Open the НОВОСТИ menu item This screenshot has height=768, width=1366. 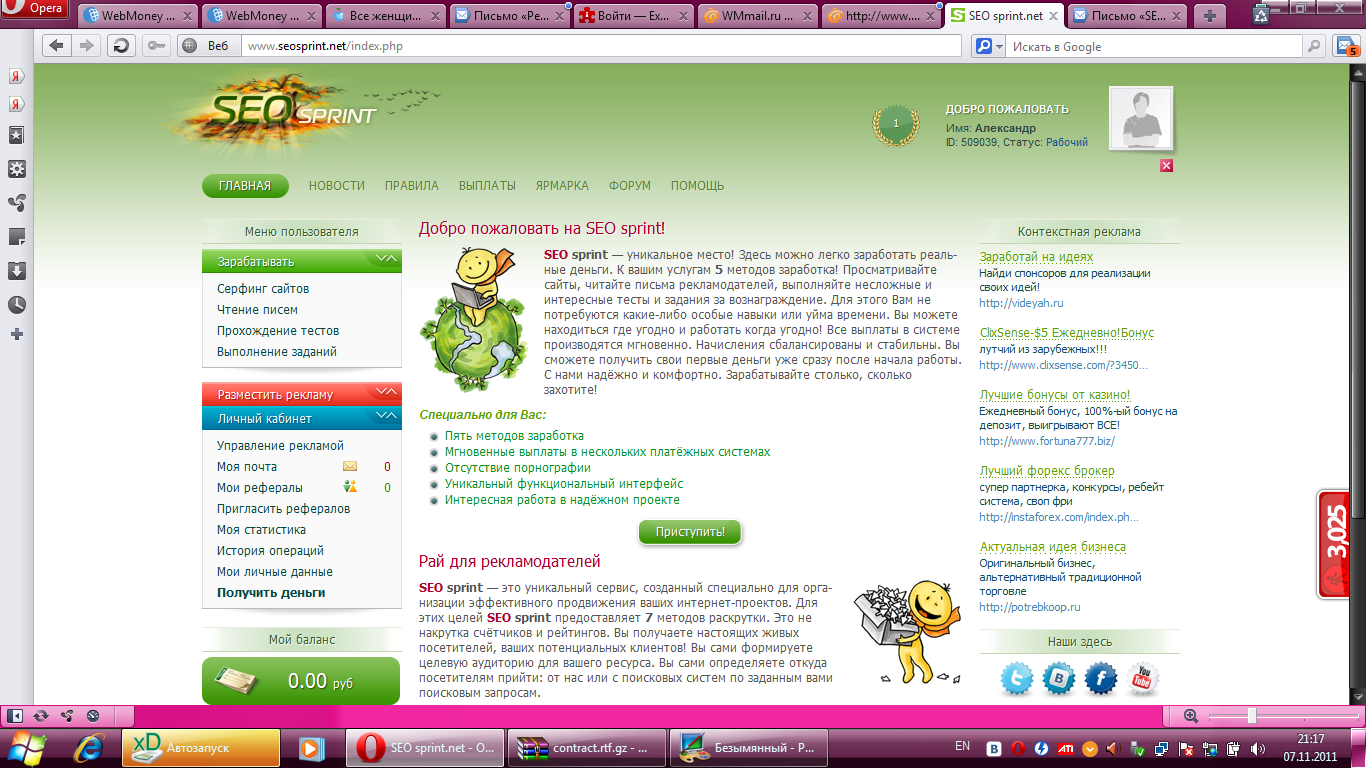(x=337, y=186)
